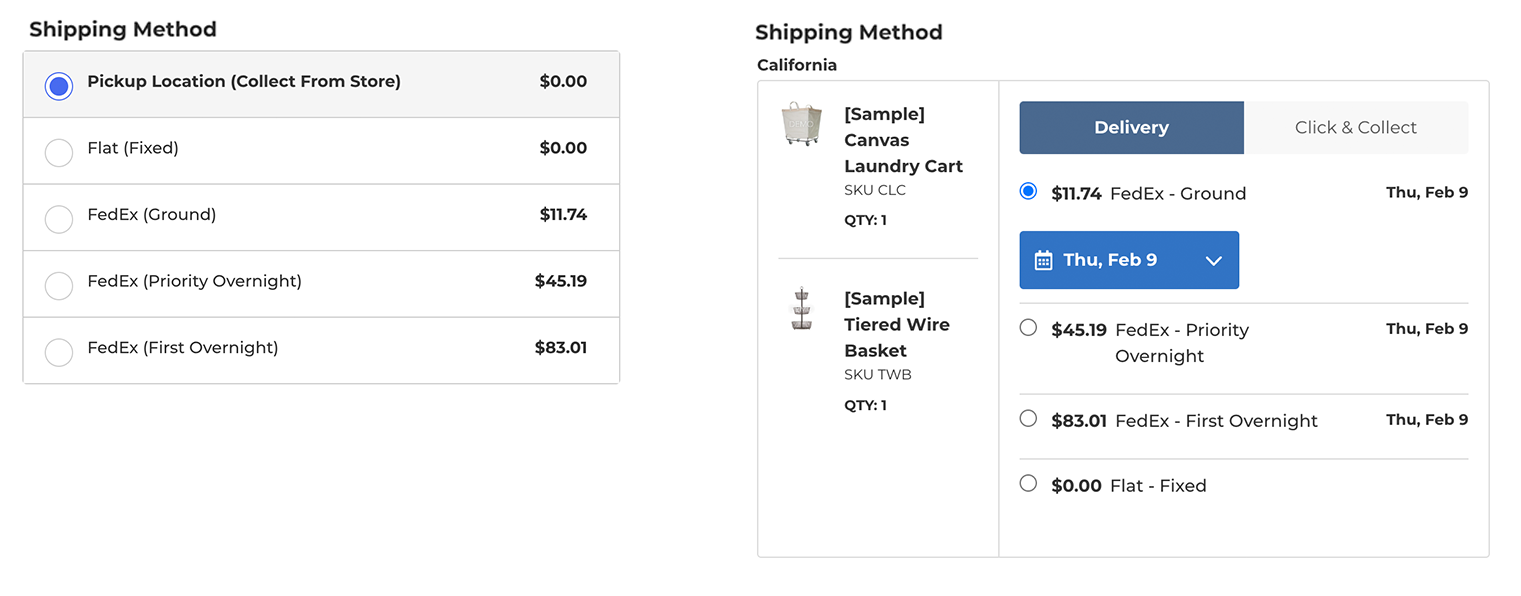This screenshot has height=596, width=1521.
Task: Open the Thu, Feb 9 delivery date dropdown
Action: point(1128,260)
